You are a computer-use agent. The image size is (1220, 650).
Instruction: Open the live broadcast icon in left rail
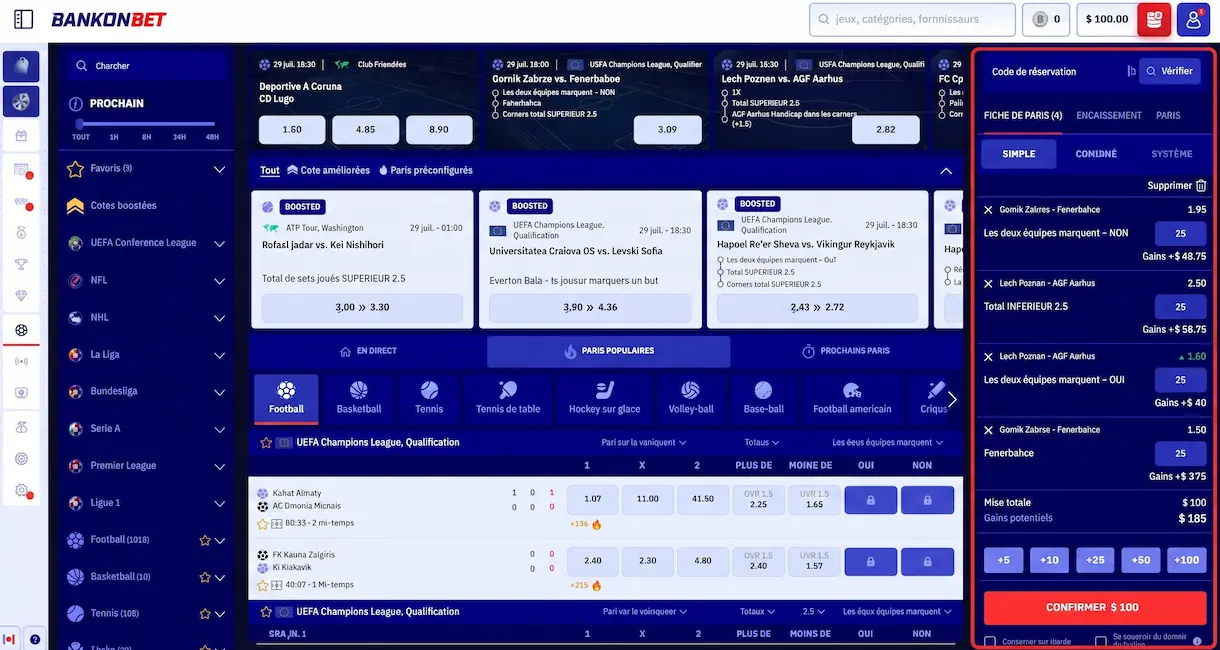(x=21, y=361)
